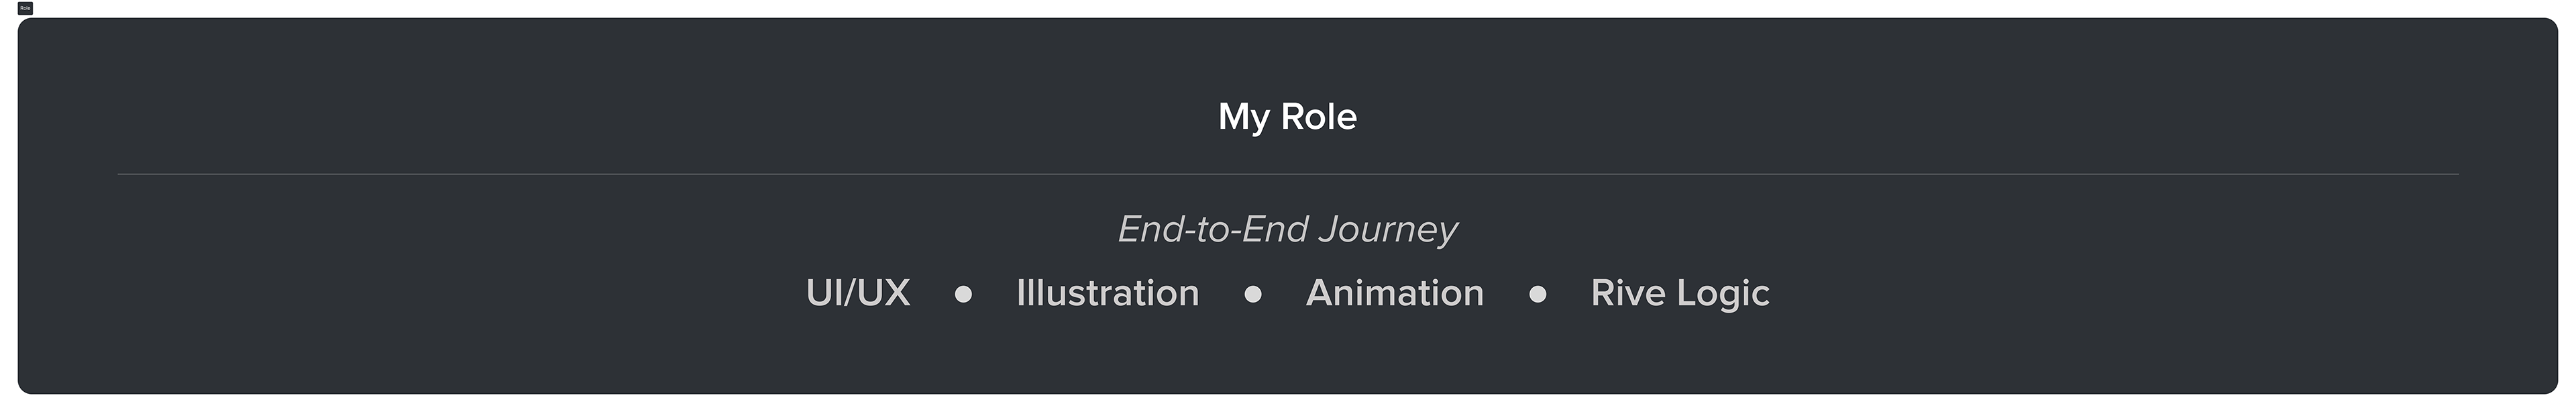The height and width of the screenshot is (412, 2576).
Task: Select the My Role heading
Action: (x=1287, y=117)
